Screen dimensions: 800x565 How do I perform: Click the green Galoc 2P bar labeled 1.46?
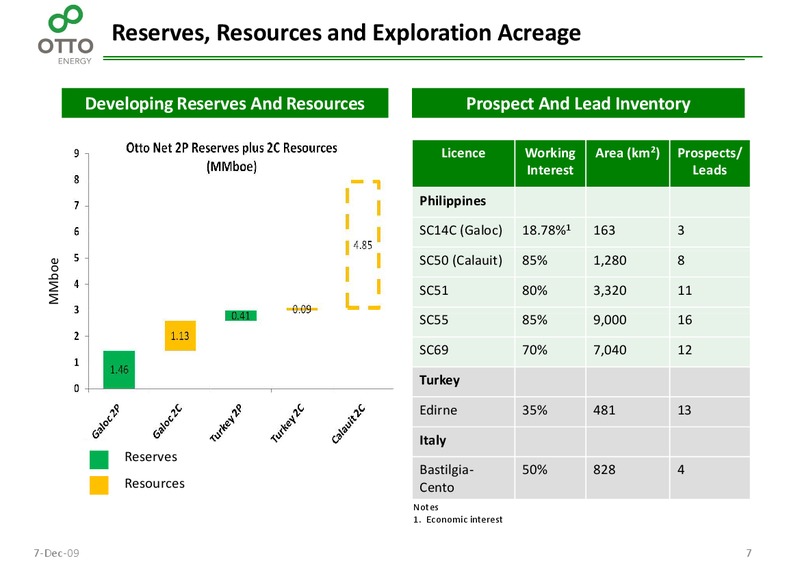coord(119,370)
